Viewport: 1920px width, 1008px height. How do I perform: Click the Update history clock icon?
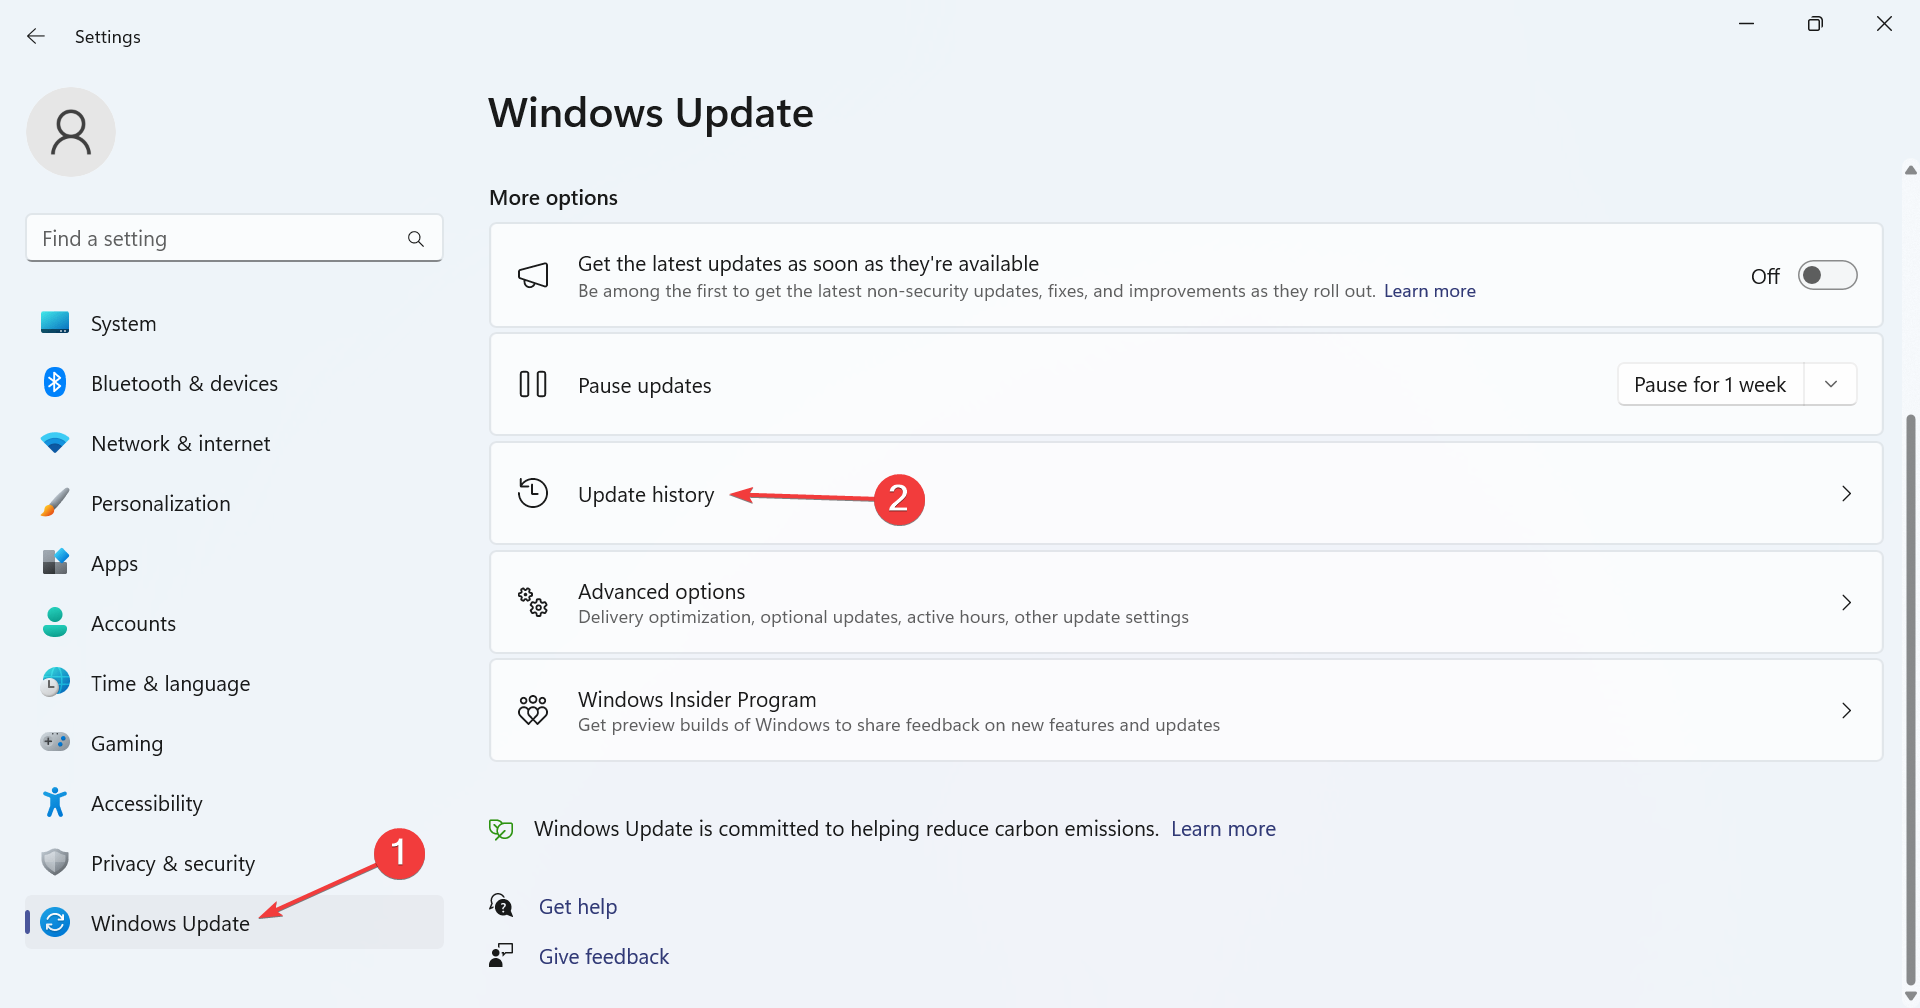point(533,494)
